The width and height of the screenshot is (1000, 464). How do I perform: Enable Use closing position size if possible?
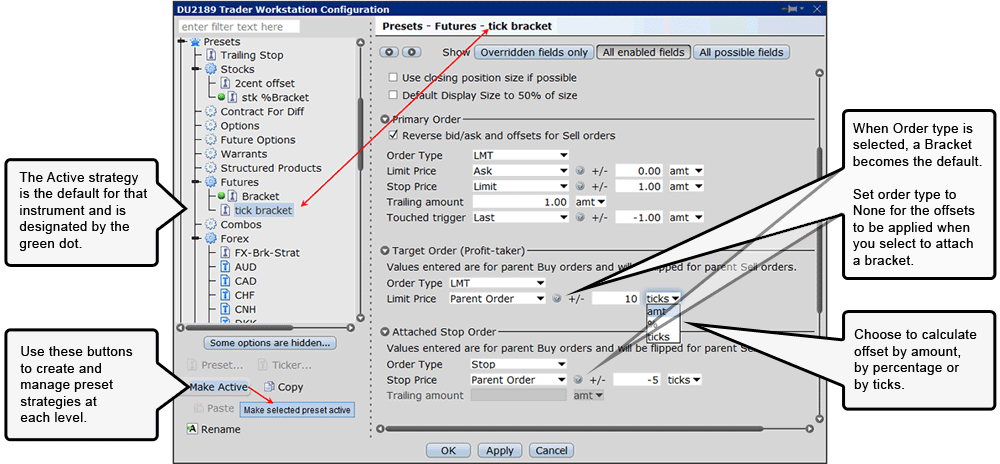pyautogui.click(x=393, y=78)
